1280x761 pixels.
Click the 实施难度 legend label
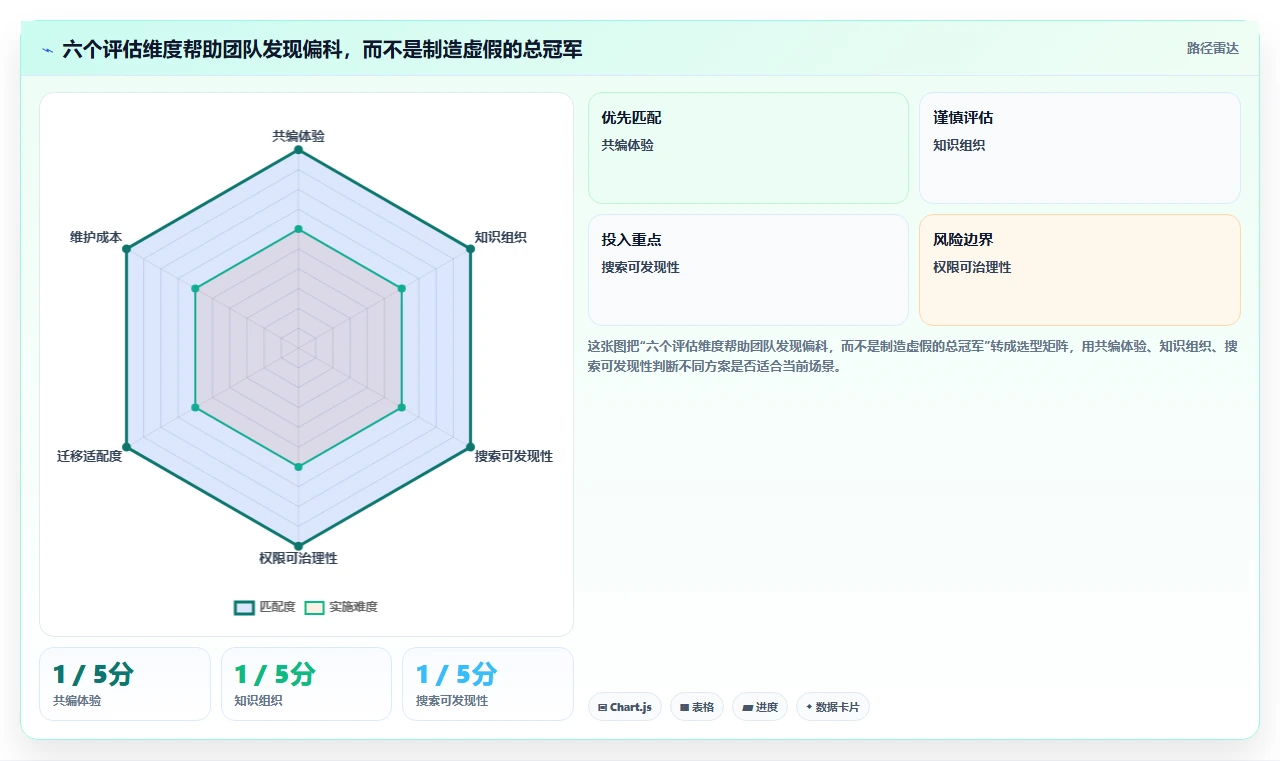coord(353,607)
